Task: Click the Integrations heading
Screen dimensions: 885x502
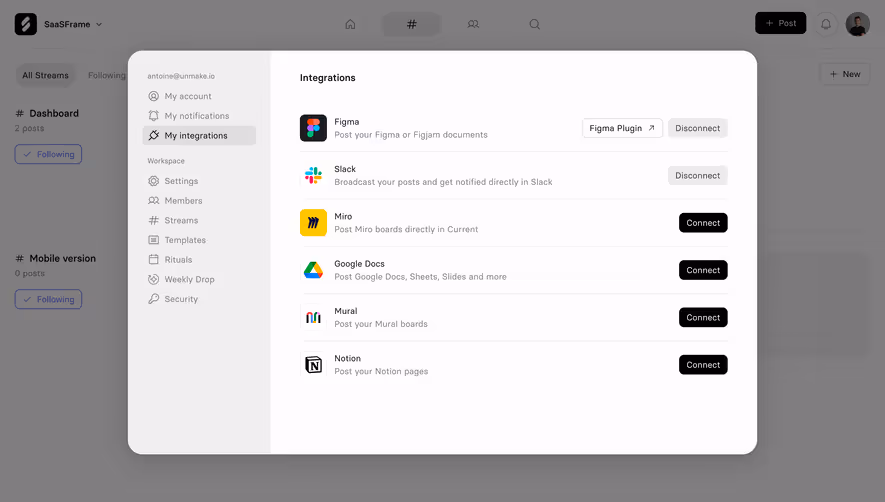Action: pyautogui.click(x=327, y=78)
